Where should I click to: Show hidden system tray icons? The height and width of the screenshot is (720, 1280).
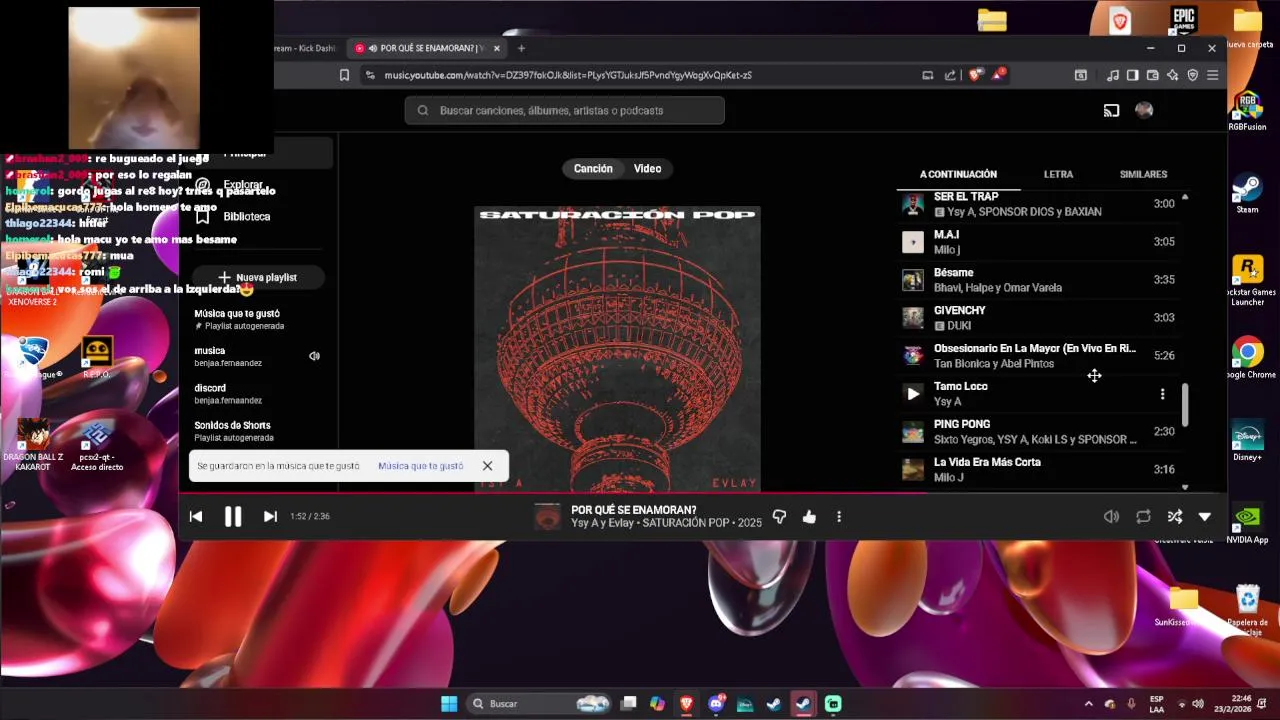coord(1089,704)
